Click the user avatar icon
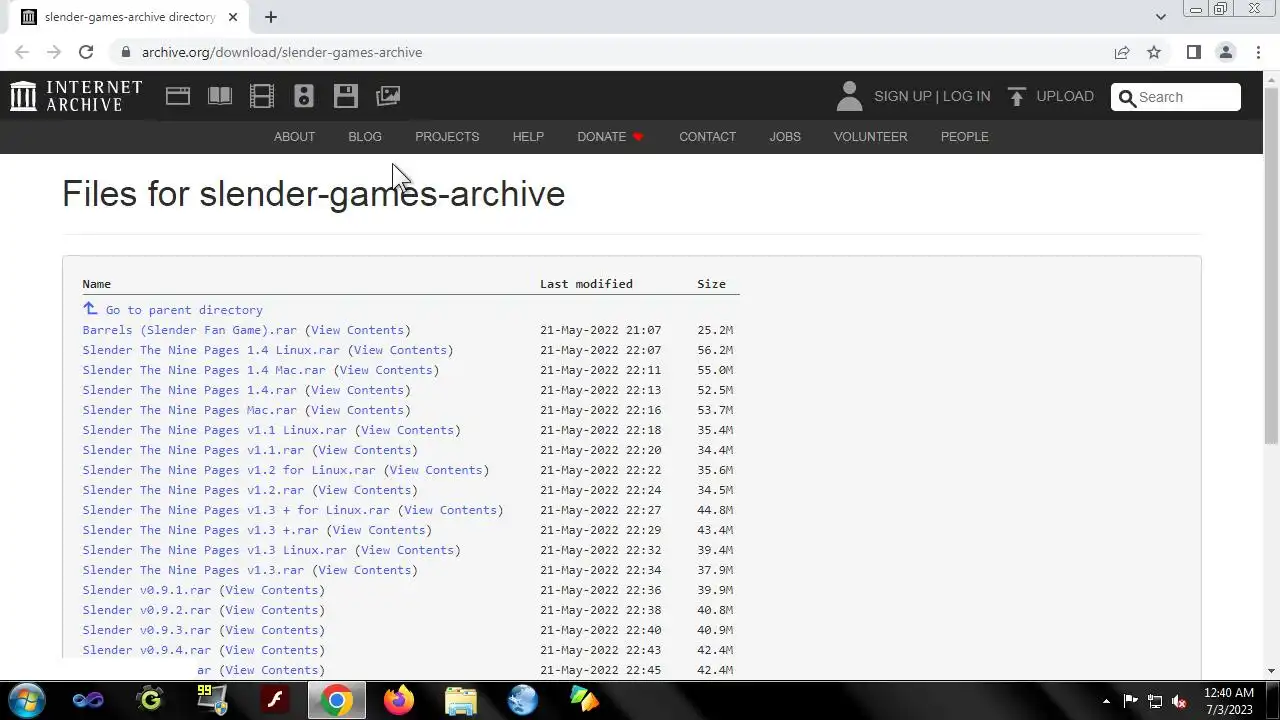 click(x=849, y=96)
